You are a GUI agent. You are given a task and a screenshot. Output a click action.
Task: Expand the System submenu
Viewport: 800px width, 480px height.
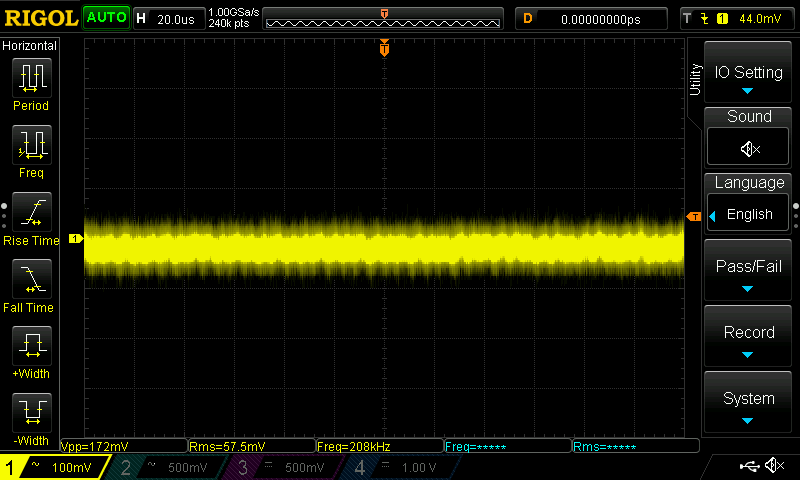(749, 404)
